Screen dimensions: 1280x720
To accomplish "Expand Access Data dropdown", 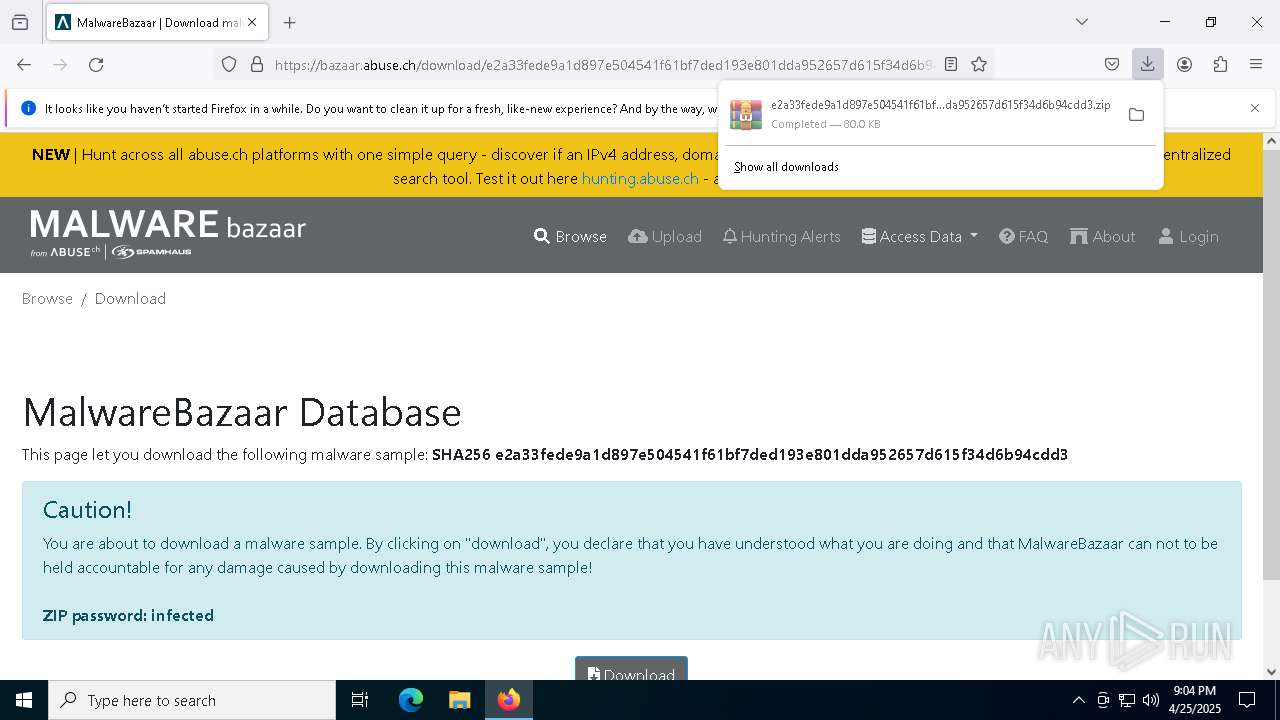I will coord(920,236).
